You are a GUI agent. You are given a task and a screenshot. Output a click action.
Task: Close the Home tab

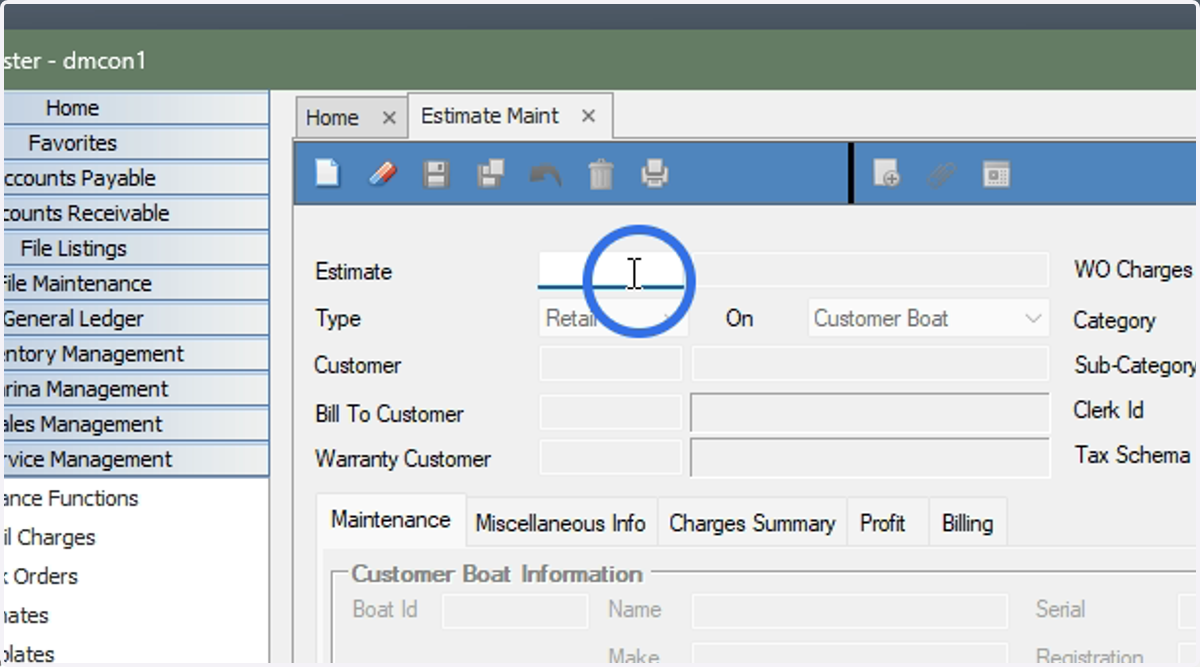click(x=389, y=118)
